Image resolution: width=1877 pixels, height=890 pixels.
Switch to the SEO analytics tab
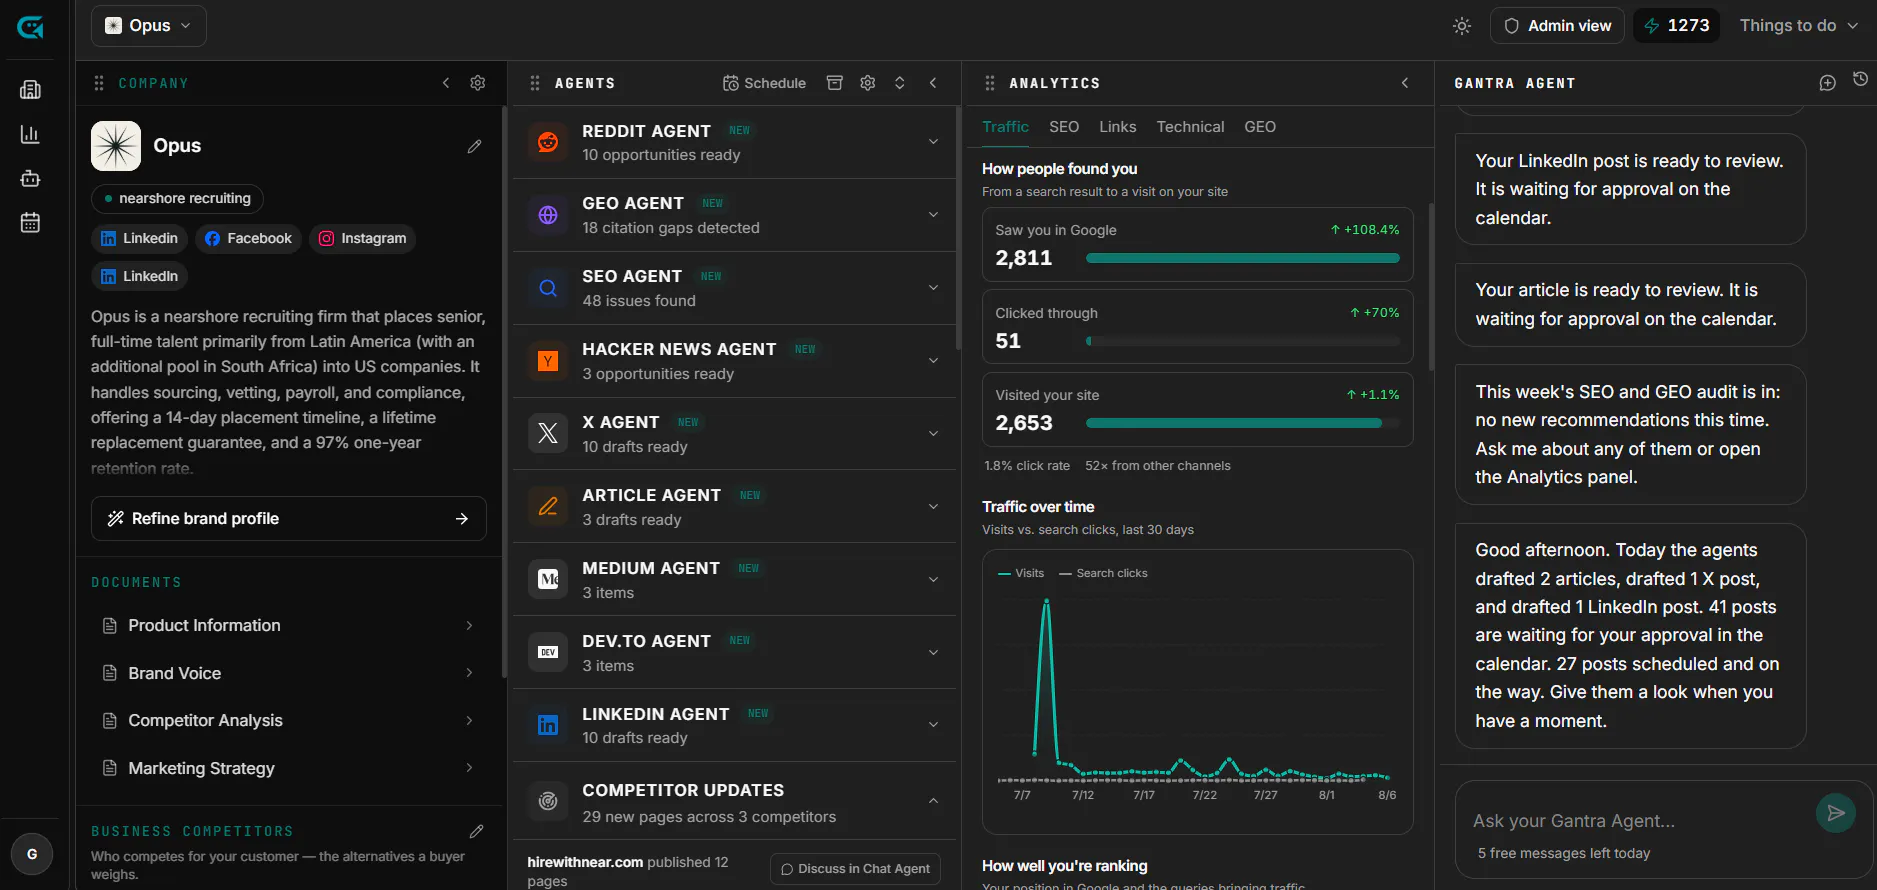click(x=1064, y=127)
